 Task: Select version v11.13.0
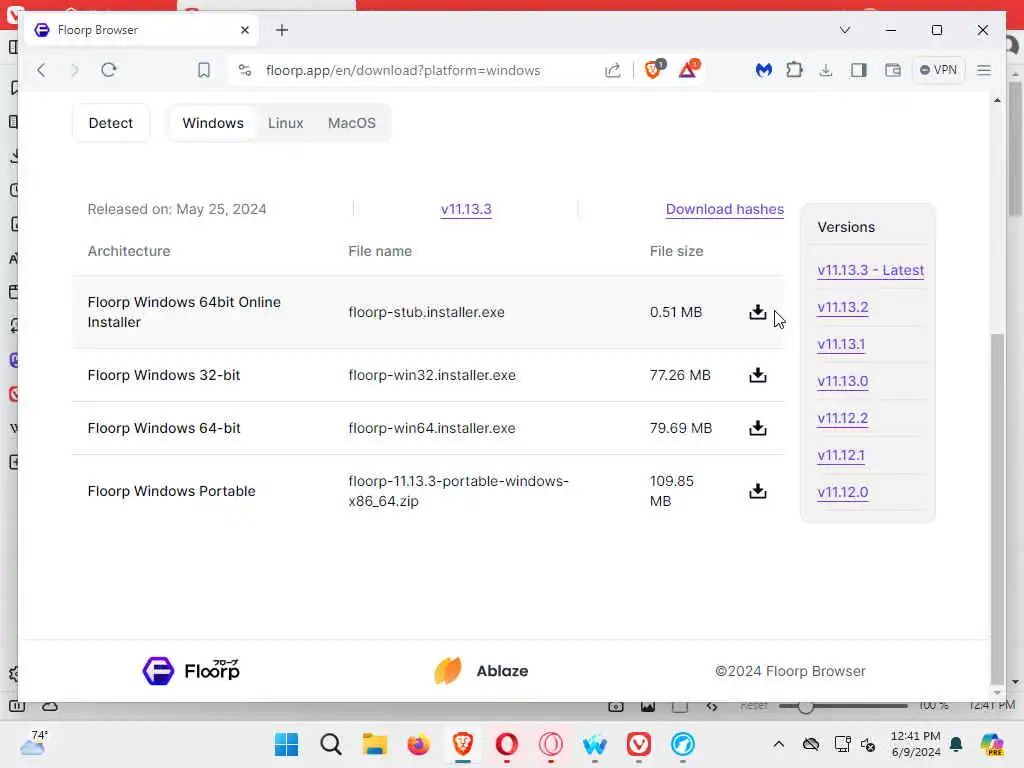(842, 381)
